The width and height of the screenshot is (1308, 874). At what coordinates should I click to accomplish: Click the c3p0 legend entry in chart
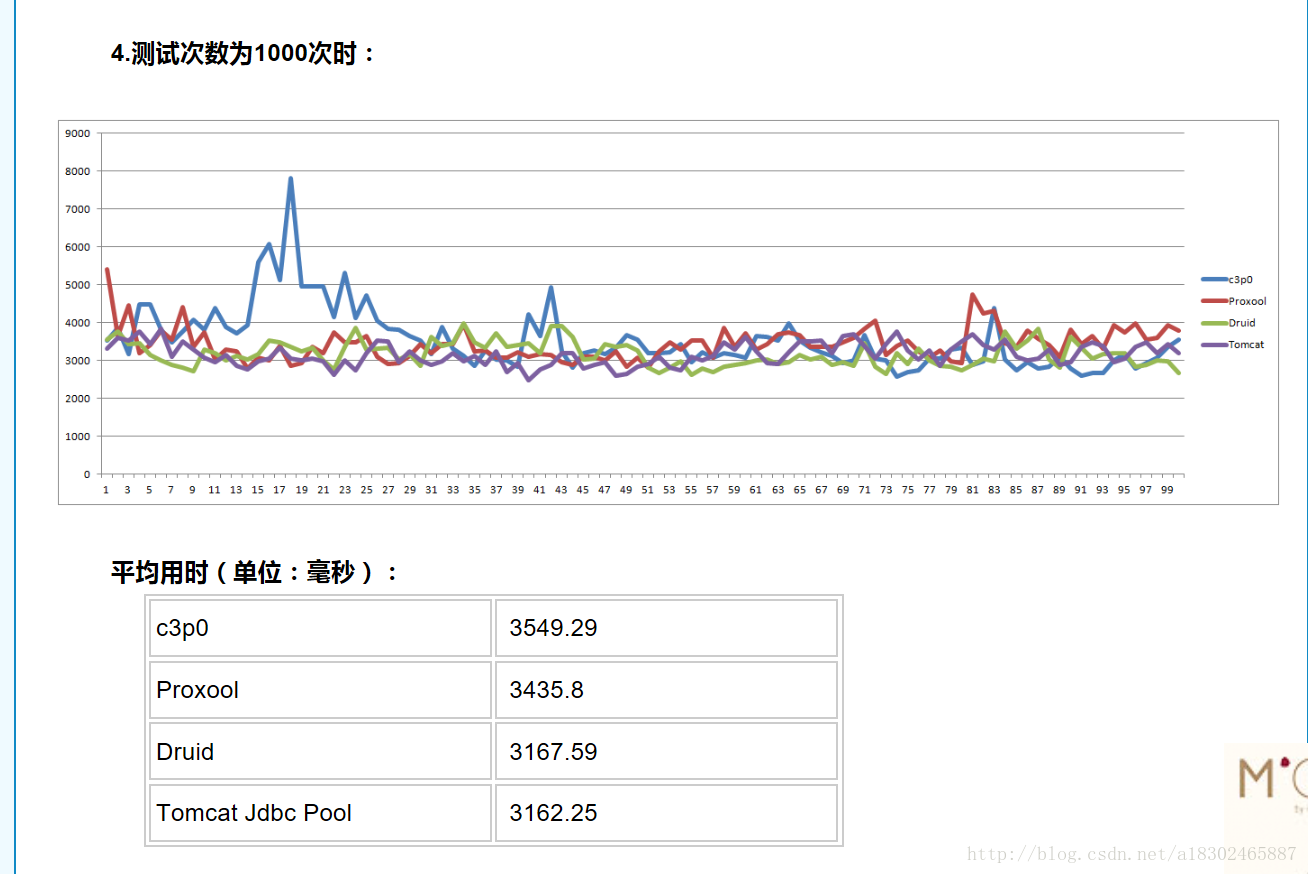pos(1227,280)
